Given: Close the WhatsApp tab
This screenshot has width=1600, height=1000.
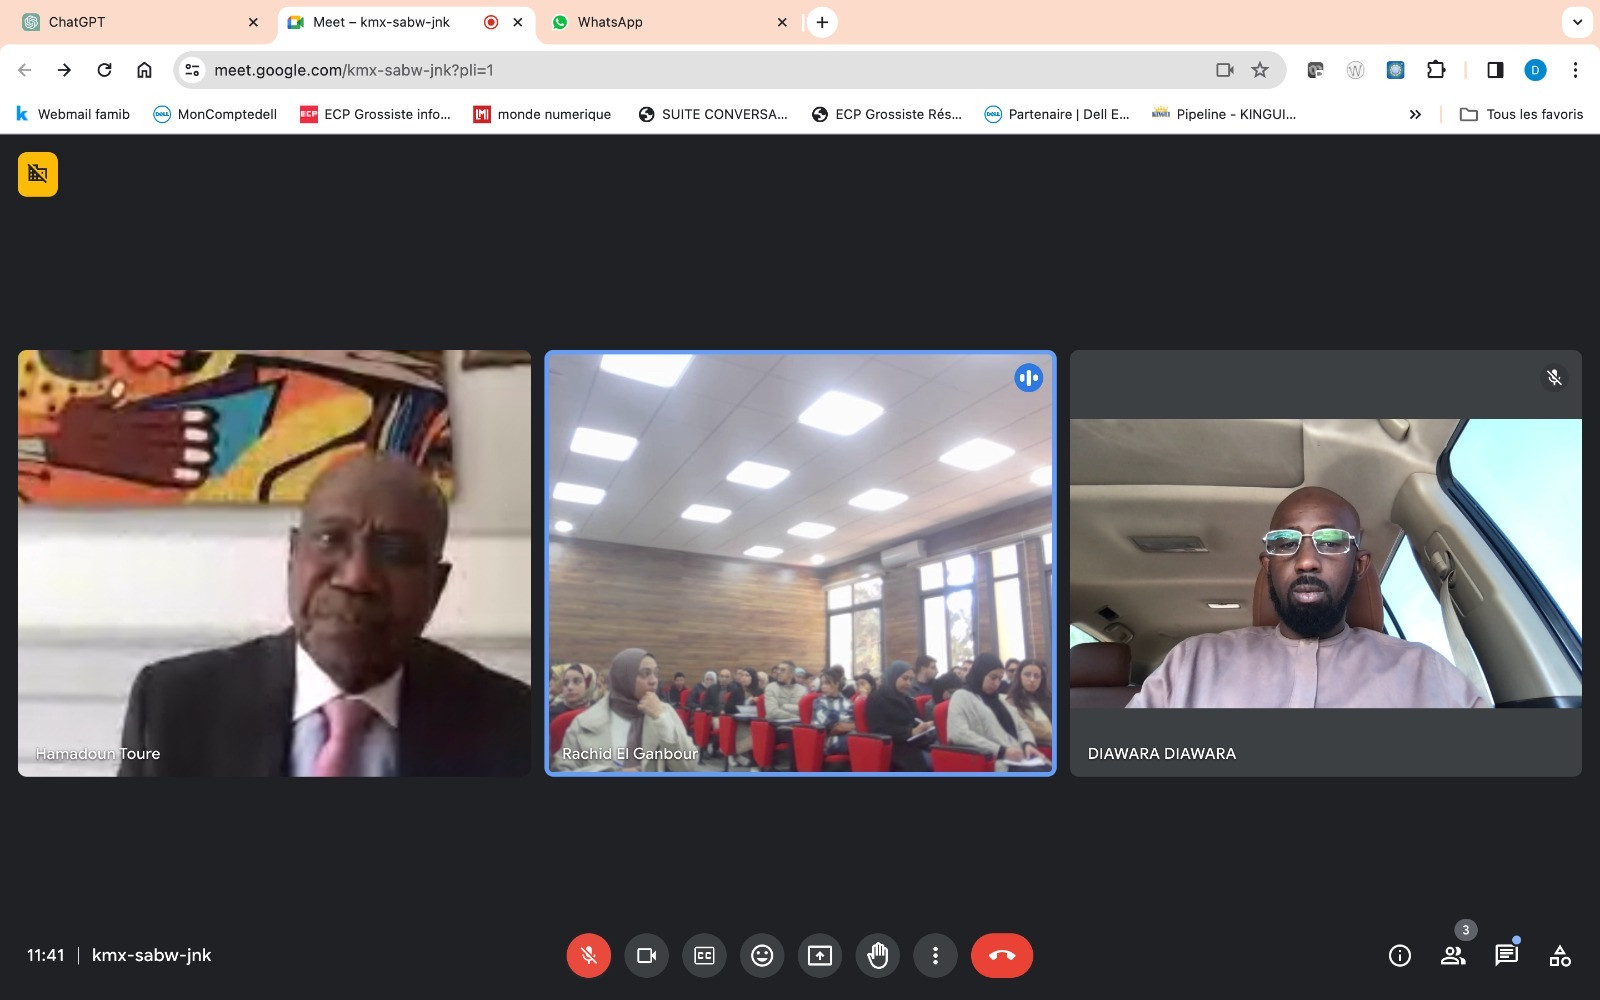Looking at the screenshot, I should (782, 22).
